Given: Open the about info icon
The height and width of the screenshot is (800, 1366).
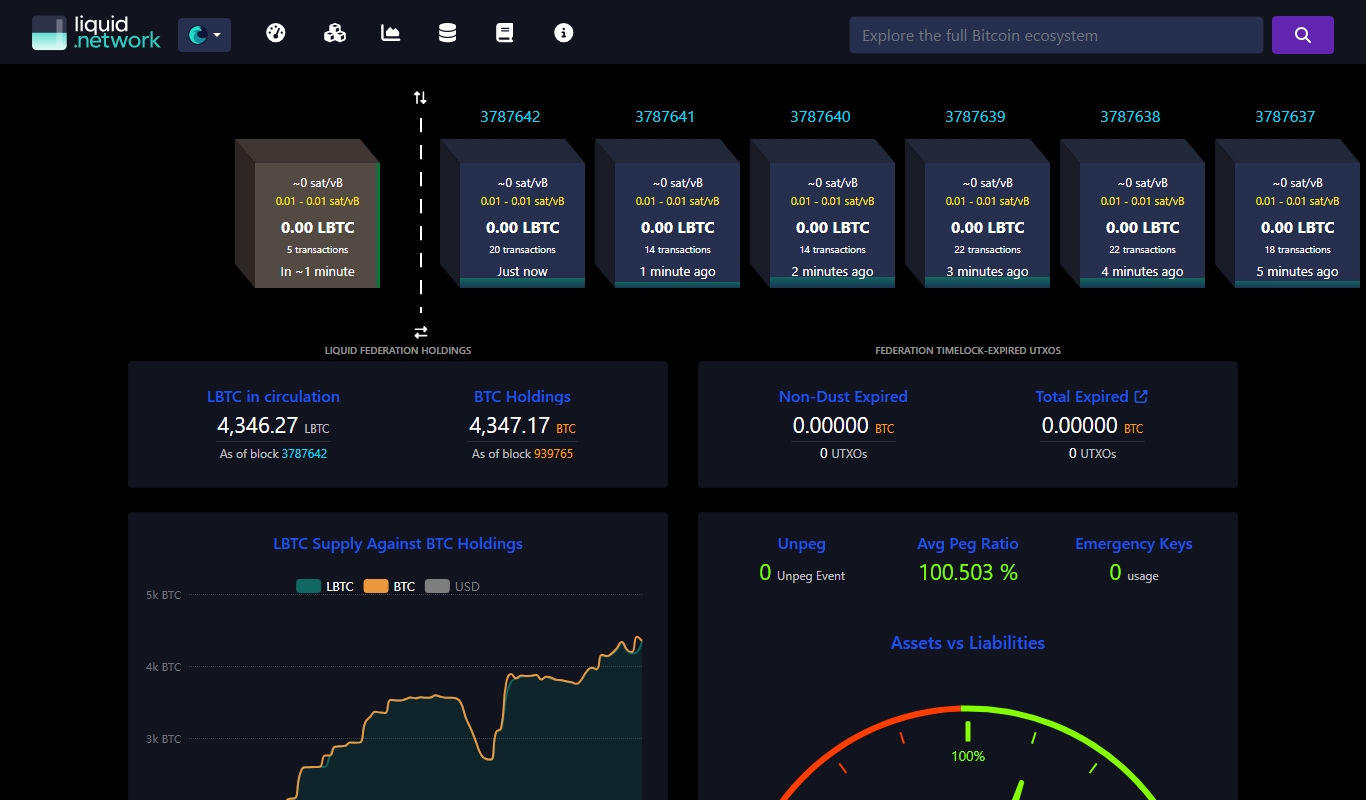Looking at the screenshot, I should [564, 33].
